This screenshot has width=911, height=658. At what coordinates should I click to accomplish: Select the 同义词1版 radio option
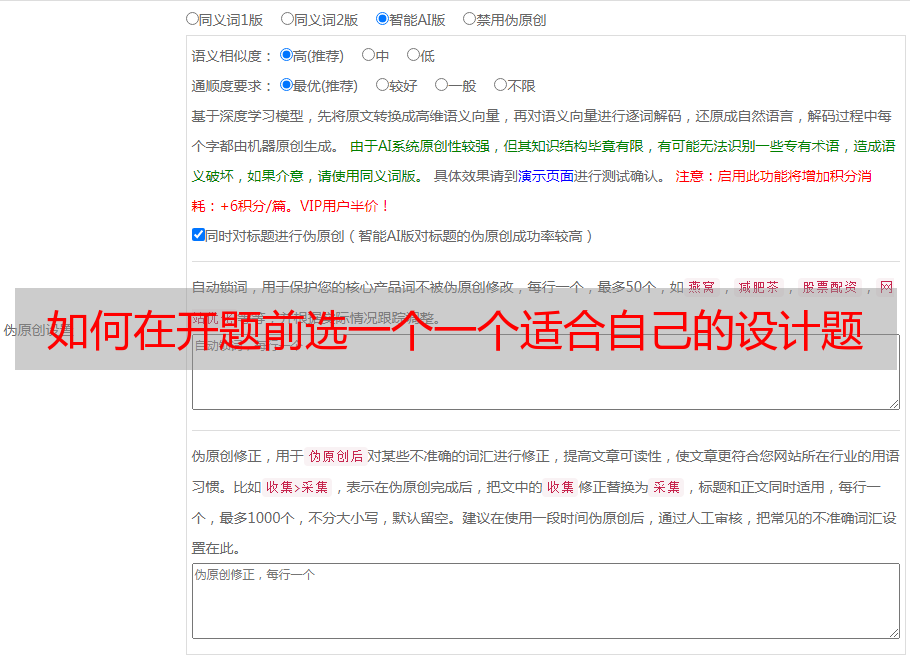pos(192,19)
